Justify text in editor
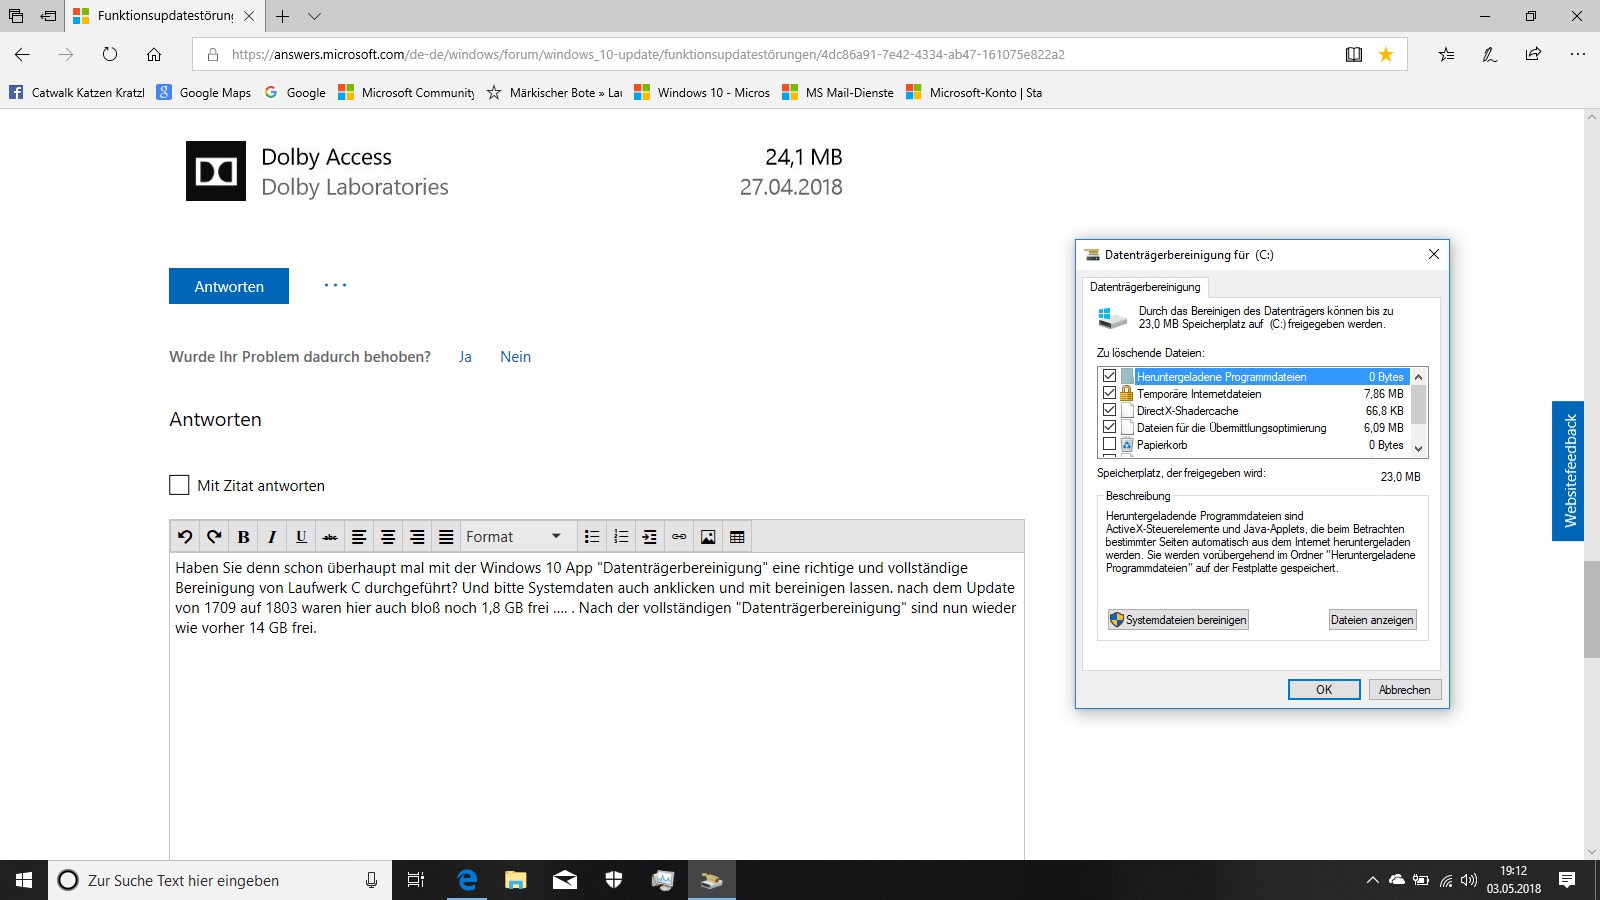Viewport: 1600px width, 900px height. coord(446,537)
